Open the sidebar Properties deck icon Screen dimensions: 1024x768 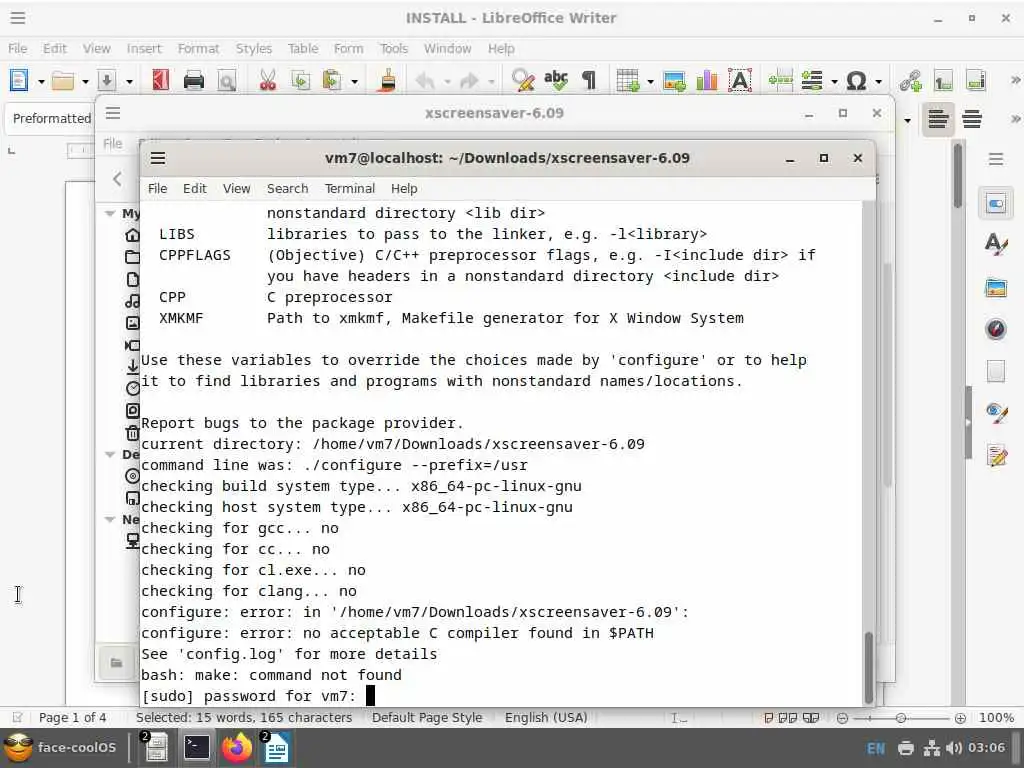[995, 204]
